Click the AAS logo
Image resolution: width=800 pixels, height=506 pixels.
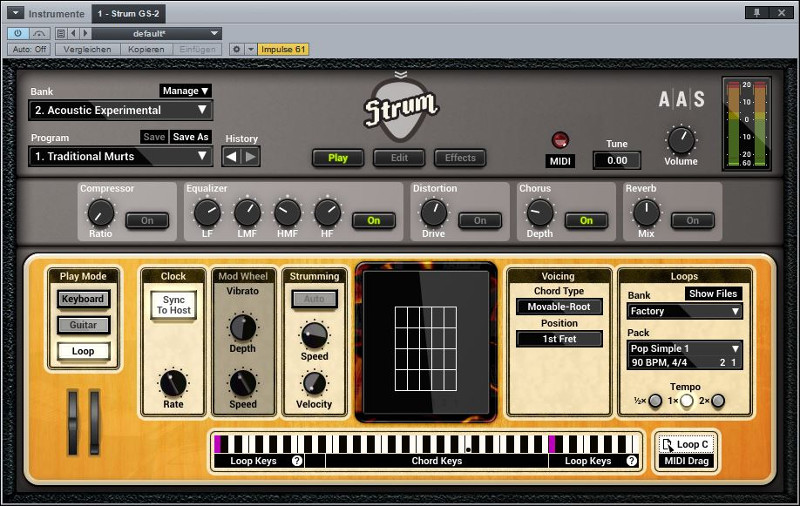coord(682,99)
